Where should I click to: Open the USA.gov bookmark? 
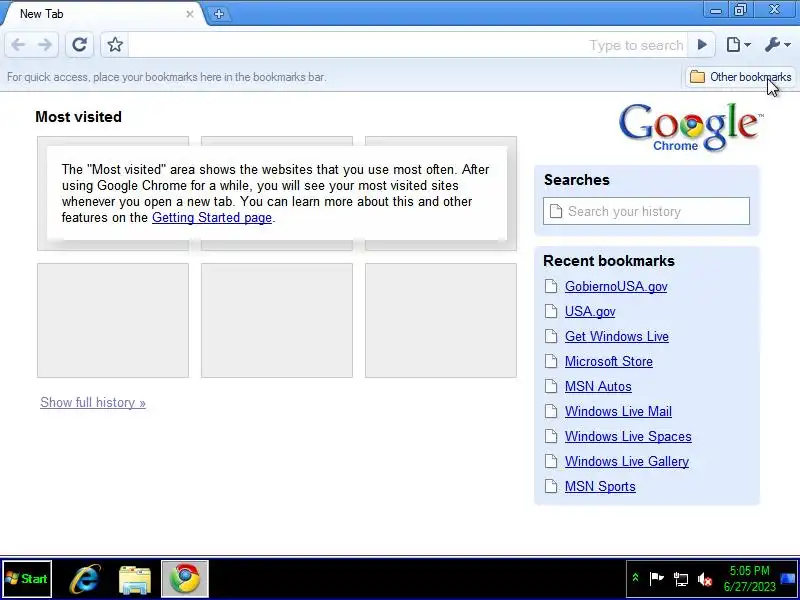(590, 311)
